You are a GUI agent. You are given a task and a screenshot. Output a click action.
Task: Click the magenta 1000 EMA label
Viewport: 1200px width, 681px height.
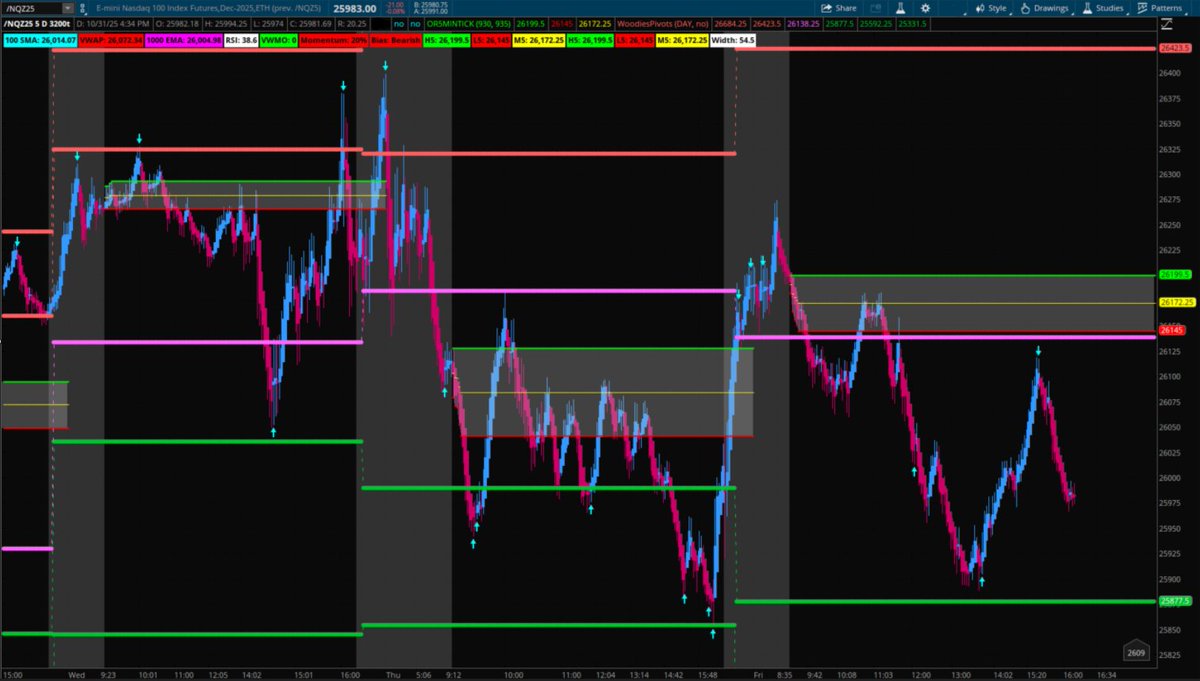184,39
